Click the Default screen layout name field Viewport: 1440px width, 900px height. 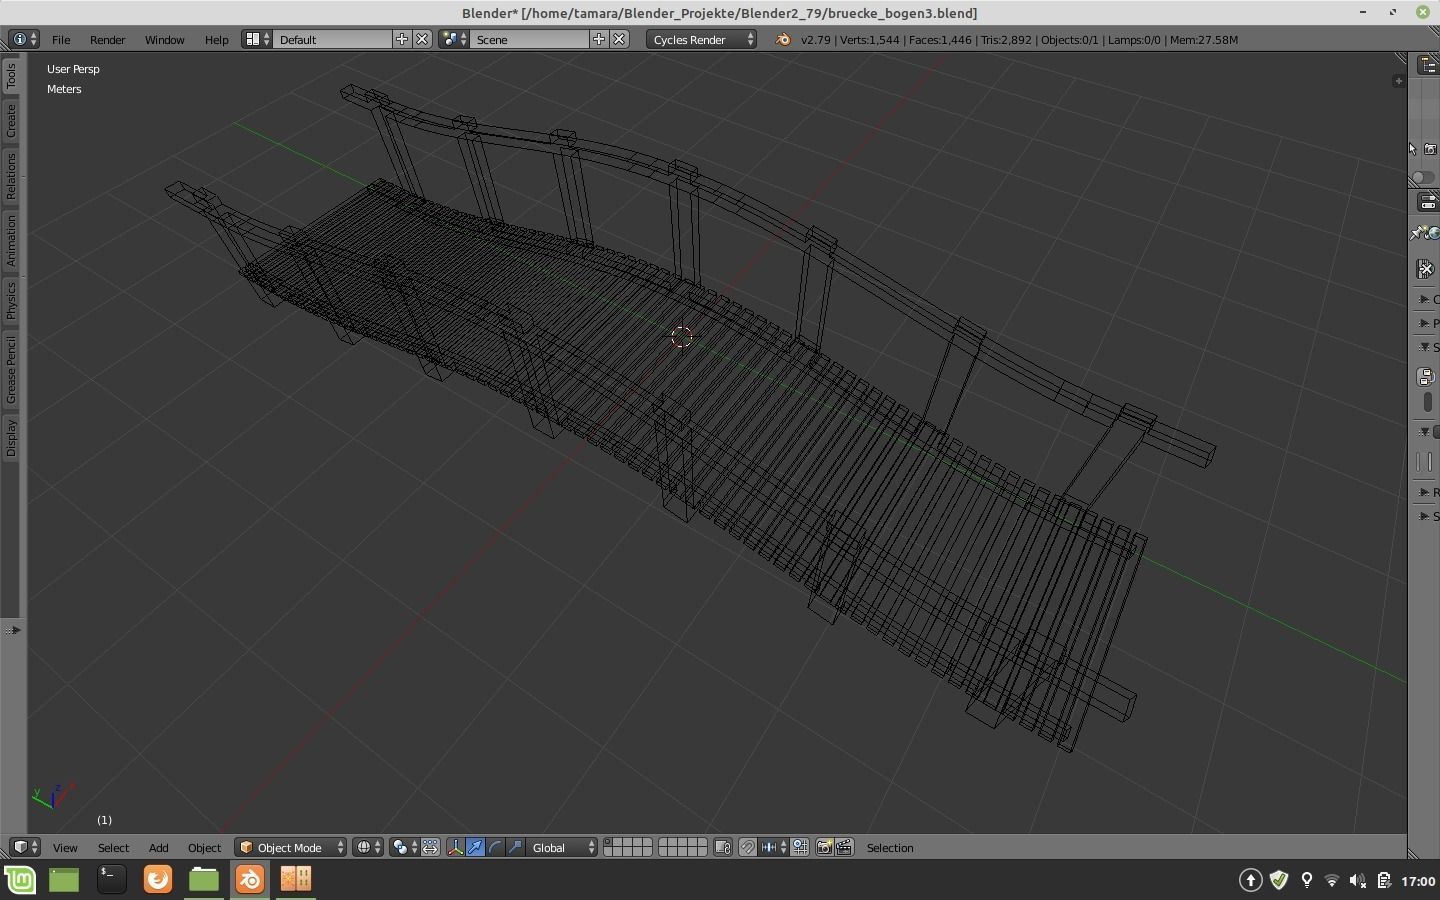point(333,39)
